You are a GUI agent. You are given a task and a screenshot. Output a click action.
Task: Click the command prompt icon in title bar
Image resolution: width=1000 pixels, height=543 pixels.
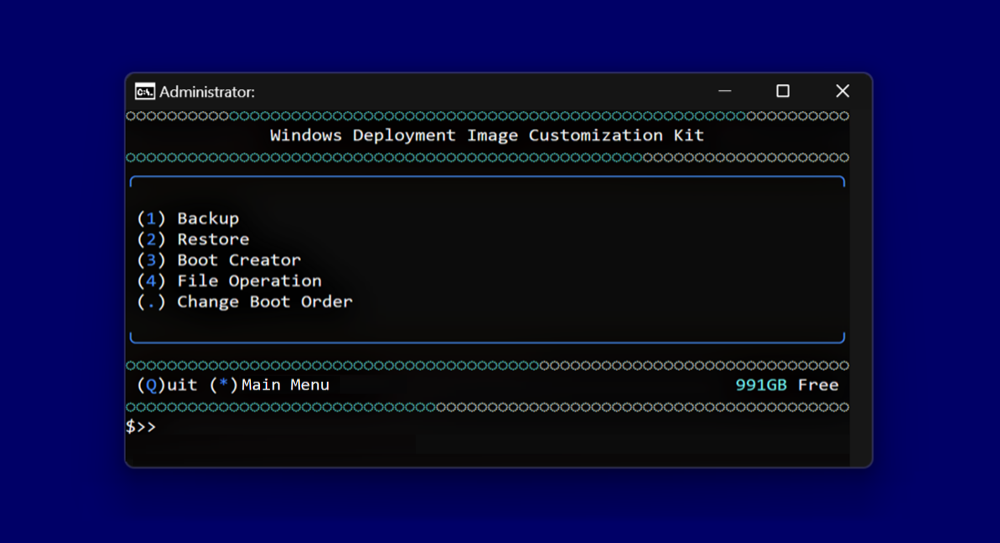[145, 92]
